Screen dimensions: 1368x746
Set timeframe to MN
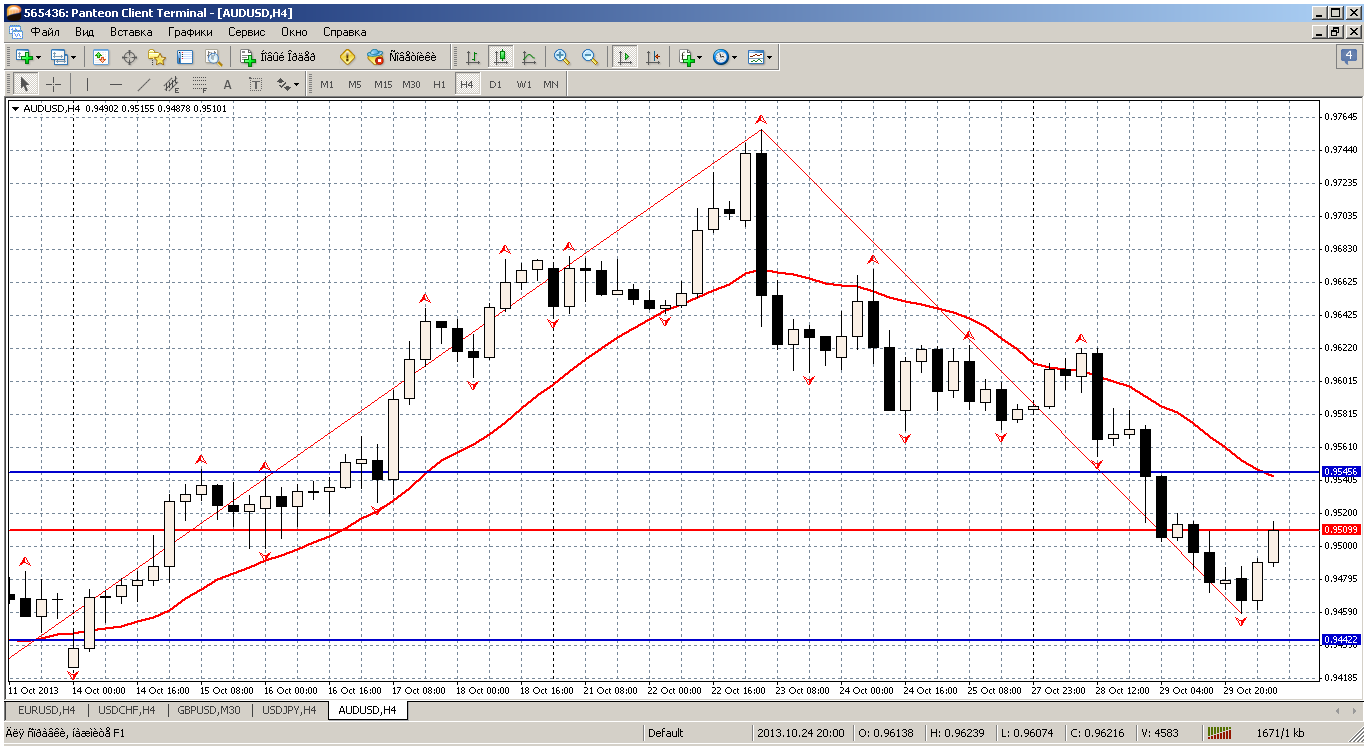point(551,84)
